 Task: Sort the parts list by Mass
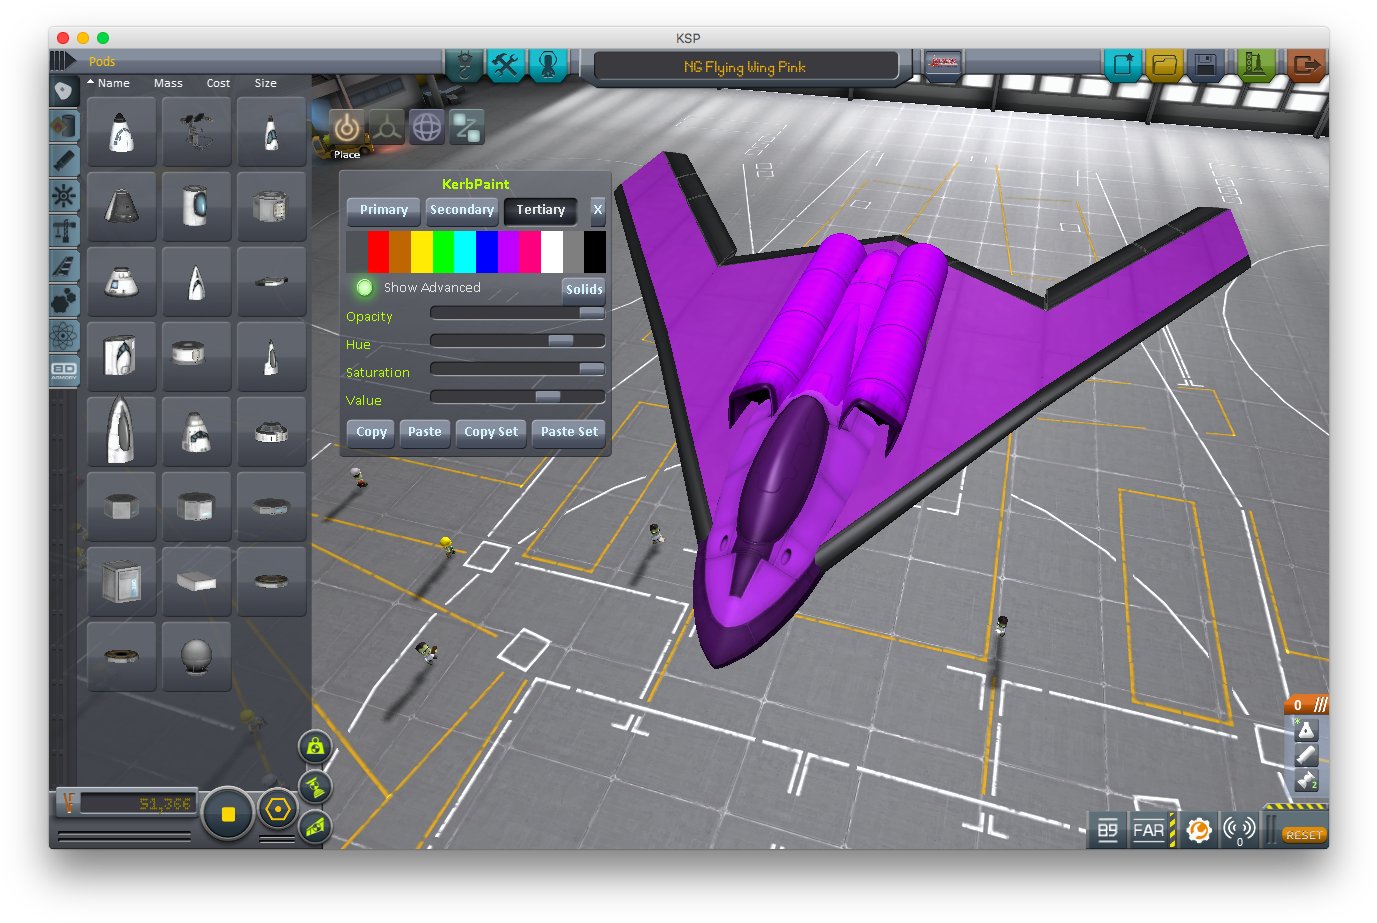point(168,83)
